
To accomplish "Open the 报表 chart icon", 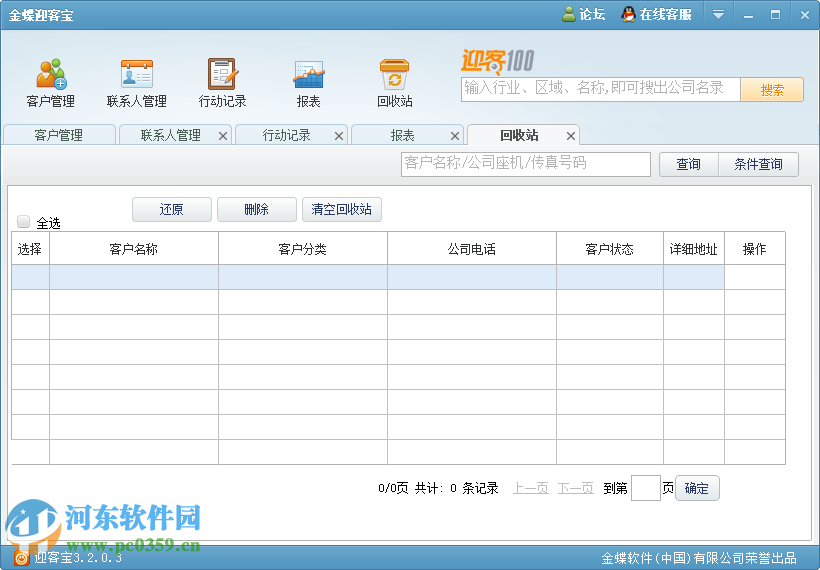I will coord(309,83).
